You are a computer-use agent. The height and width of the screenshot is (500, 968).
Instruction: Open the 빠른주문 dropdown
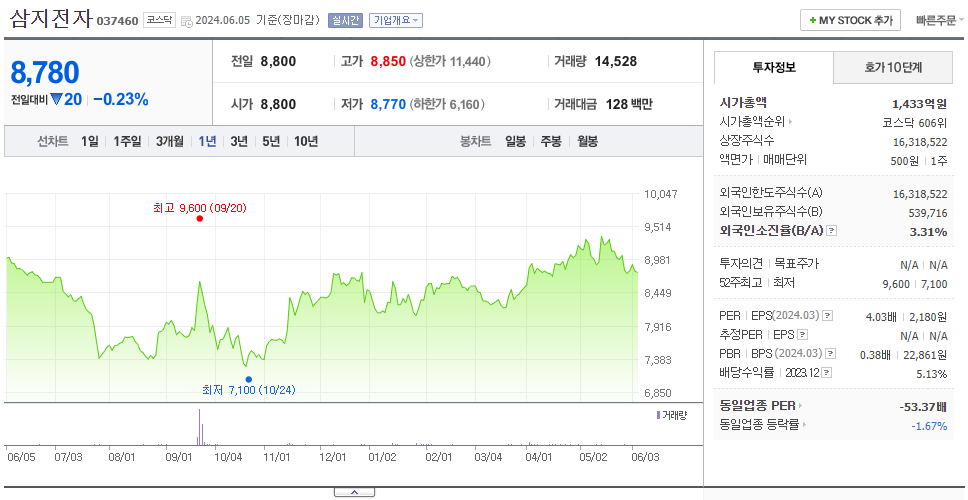940,20
